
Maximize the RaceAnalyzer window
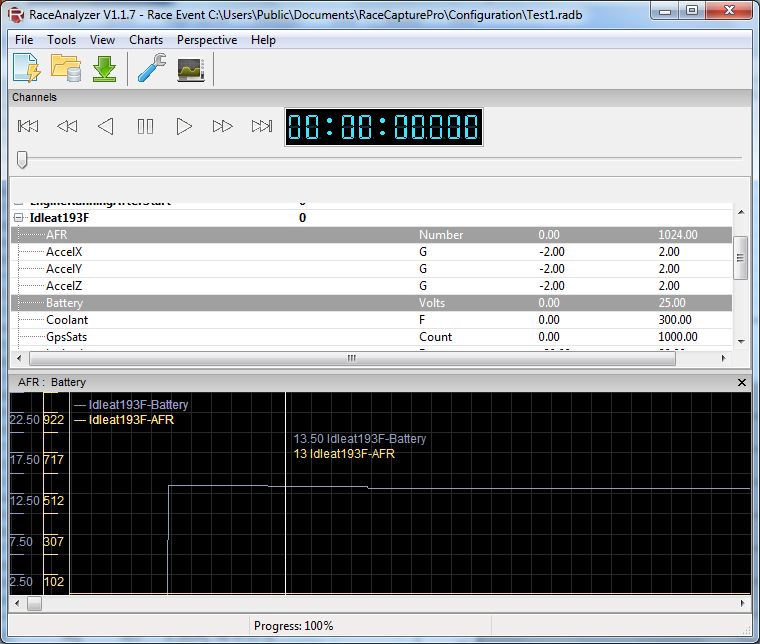point(692,11)
